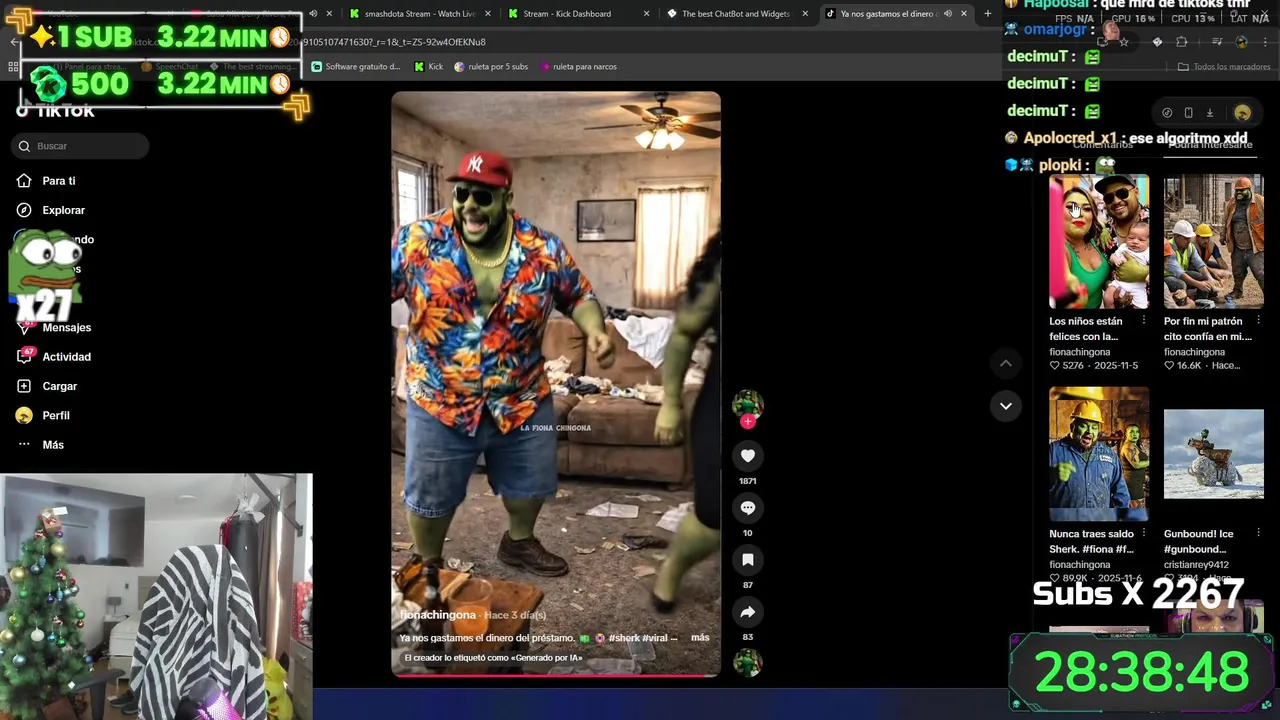The width and height of the screenshot is (1280, 720).
Task: Open the Perfil page
Action: 44,415
